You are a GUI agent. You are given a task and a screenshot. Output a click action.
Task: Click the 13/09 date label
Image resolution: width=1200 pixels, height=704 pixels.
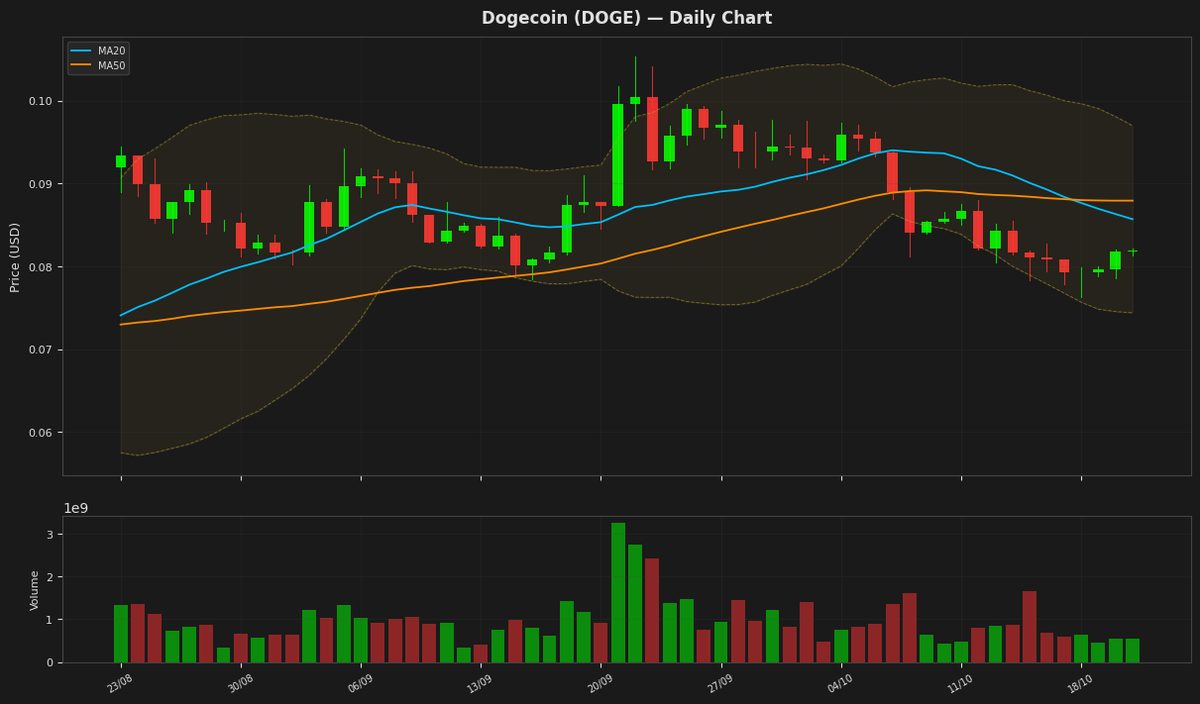click(x=478, y=683)
